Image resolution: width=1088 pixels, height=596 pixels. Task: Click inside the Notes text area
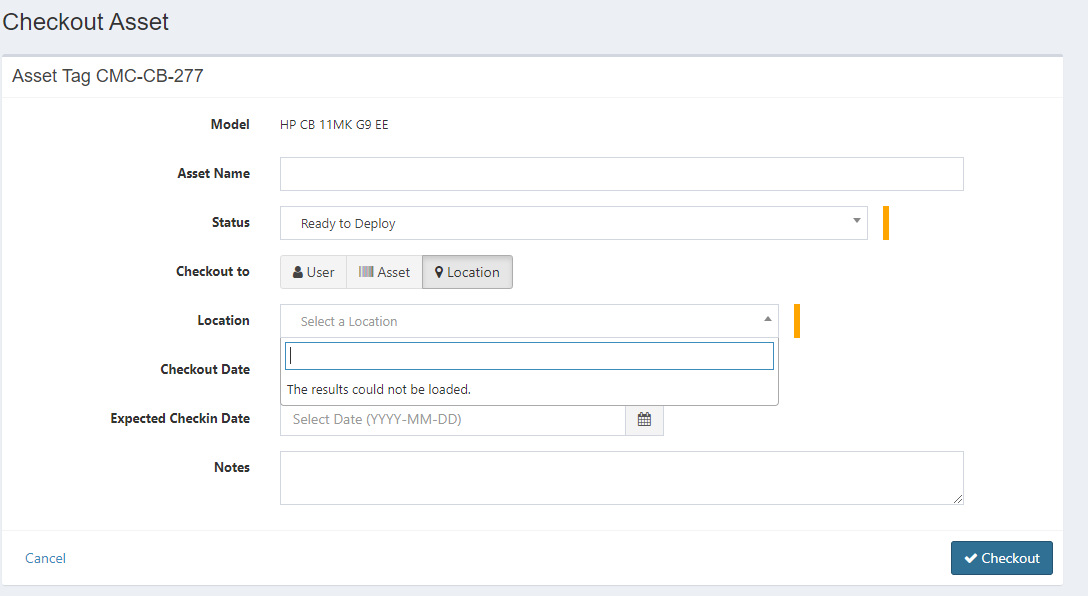tap(622, 478)
